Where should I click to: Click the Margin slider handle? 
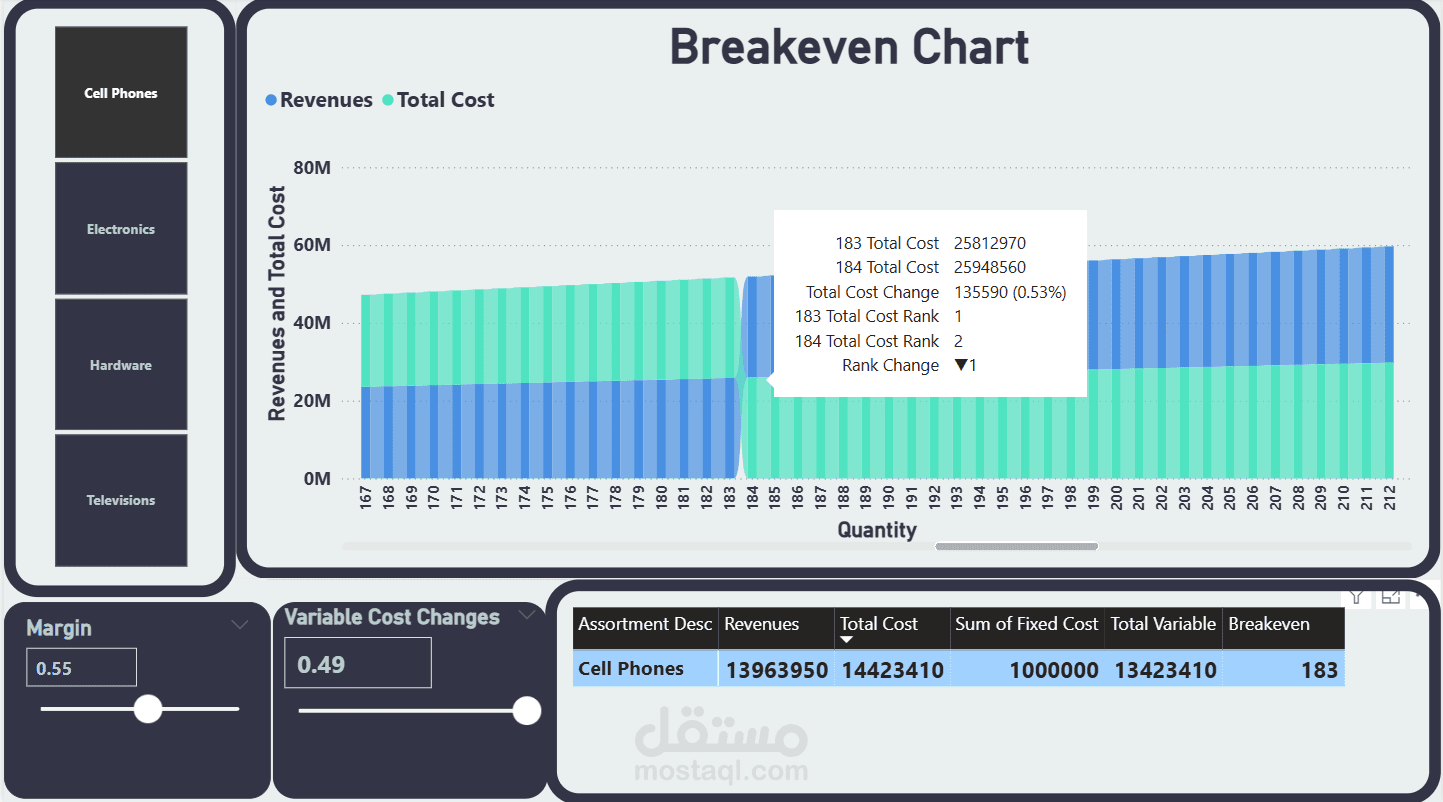pyautogui.click(x=148, y=709)
